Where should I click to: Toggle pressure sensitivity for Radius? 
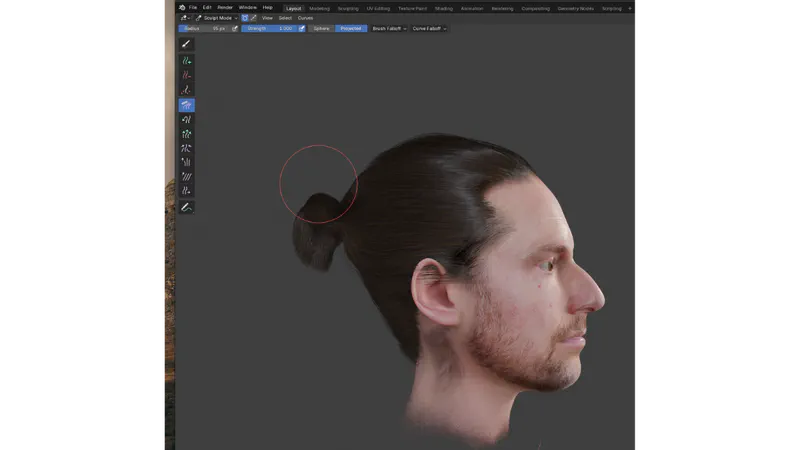pos(235,29)
